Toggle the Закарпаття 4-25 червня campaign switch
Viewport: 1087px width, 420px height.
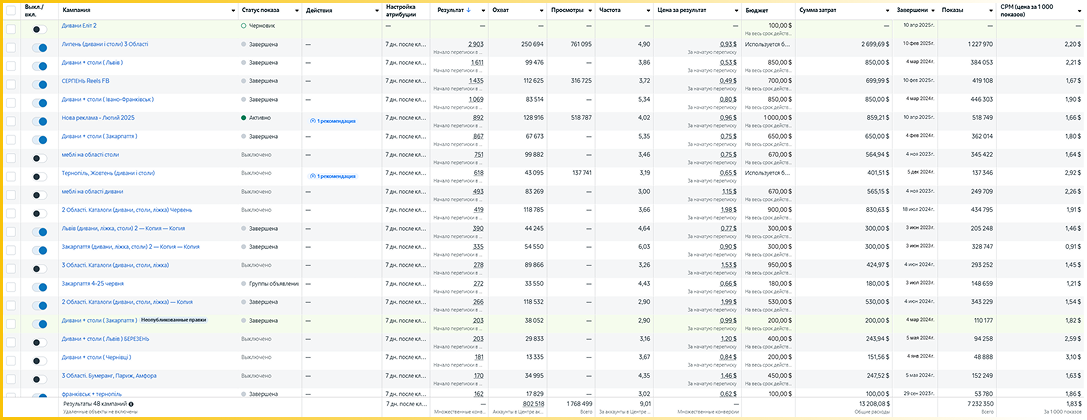point(40,287)
